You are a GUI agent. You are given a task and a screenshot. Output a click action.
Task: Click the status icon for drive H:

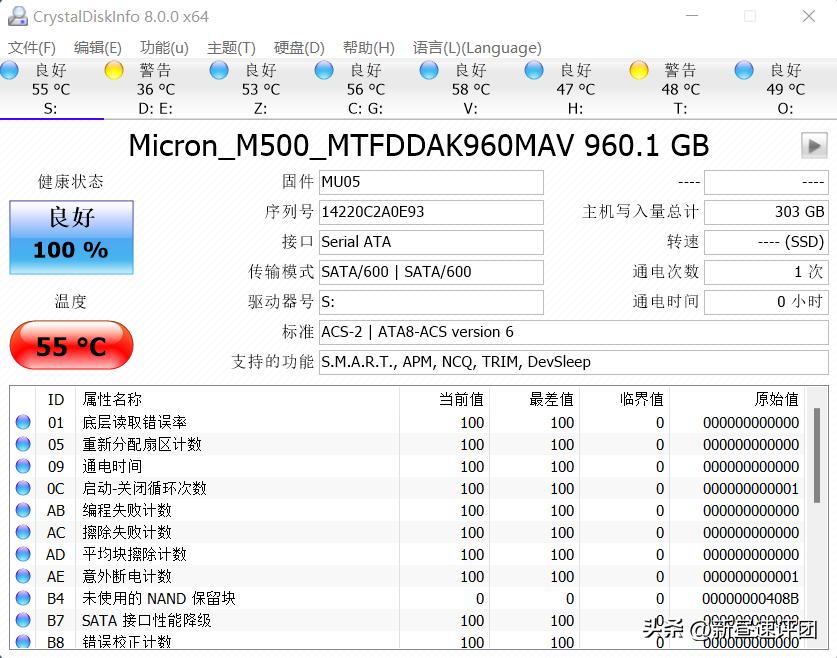click(x=533, y=70)
